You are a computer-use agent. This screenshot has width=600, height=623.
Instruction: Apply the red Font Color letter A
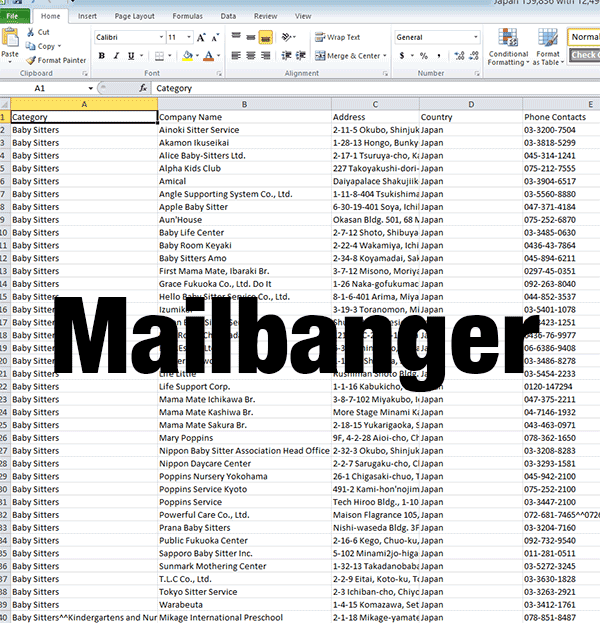[x=208, y=56]
